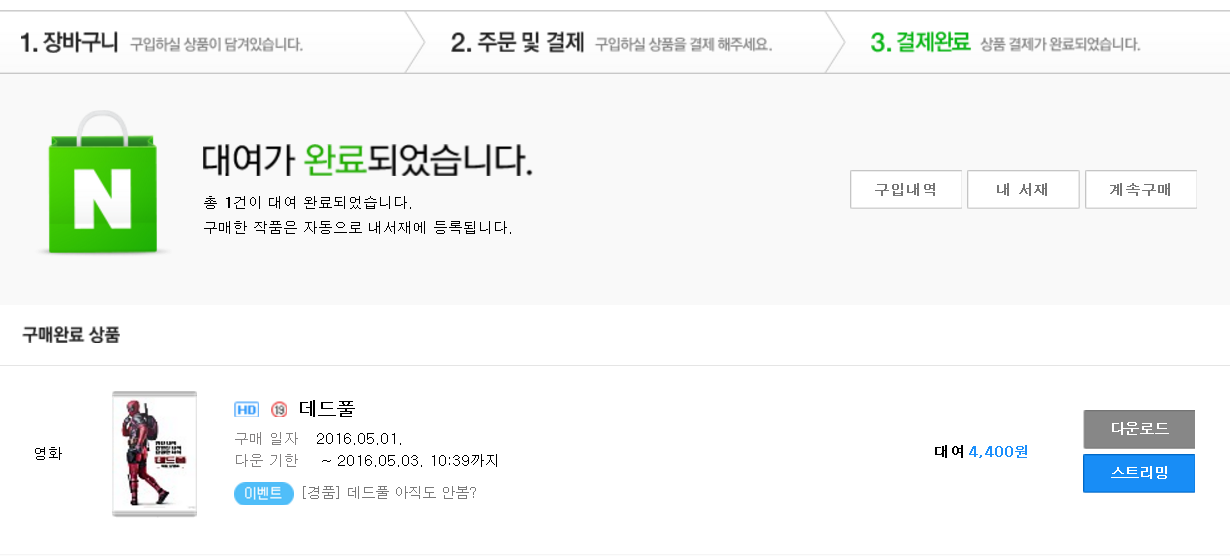Image resolution: width=1230 pixels, height=559 pixels.
Task: Open 구입내역 purchase history
Action: pos(905,189)
